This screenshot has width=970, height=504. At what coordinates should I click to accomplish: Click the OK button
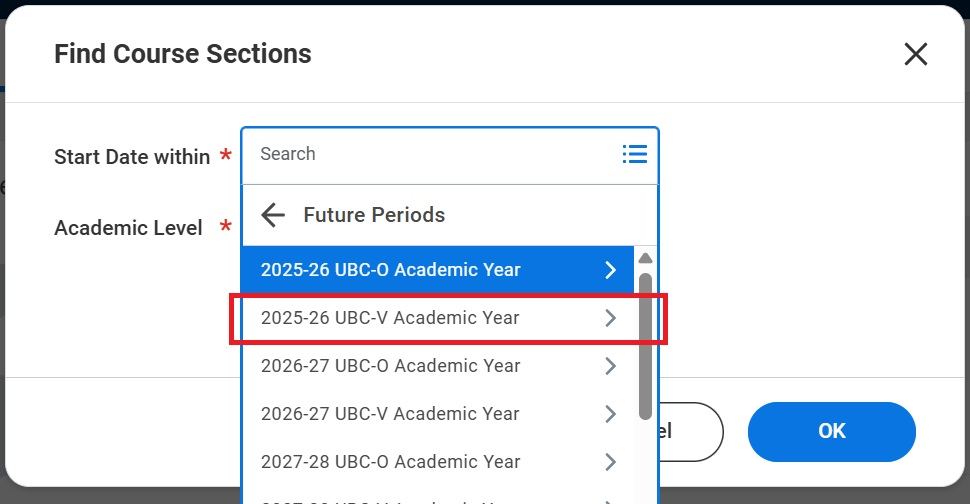(x=831, y=432)
